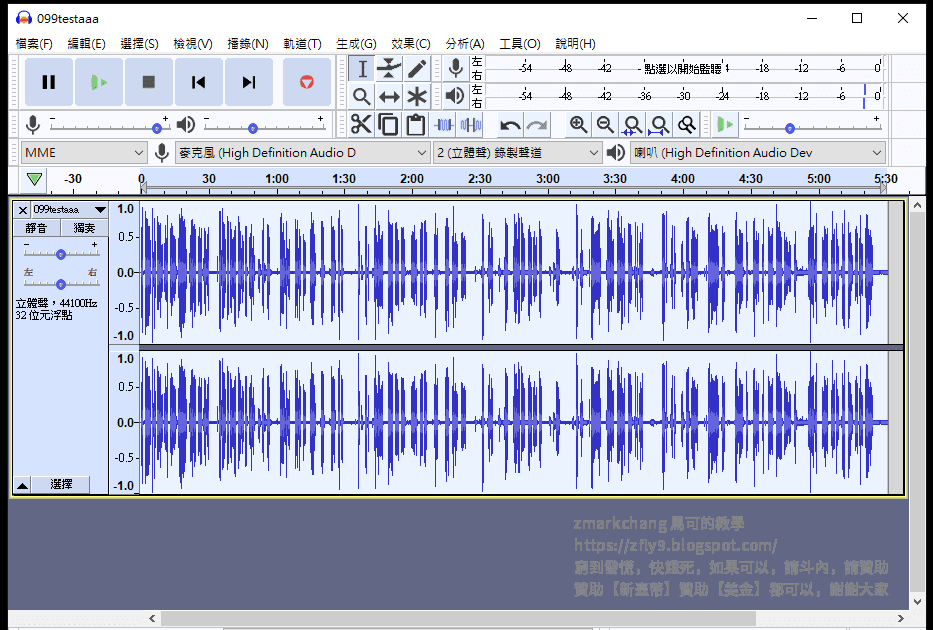Toggle 靜音 on the 099testaaa track

pyautogui.click(x=37, y=228)
